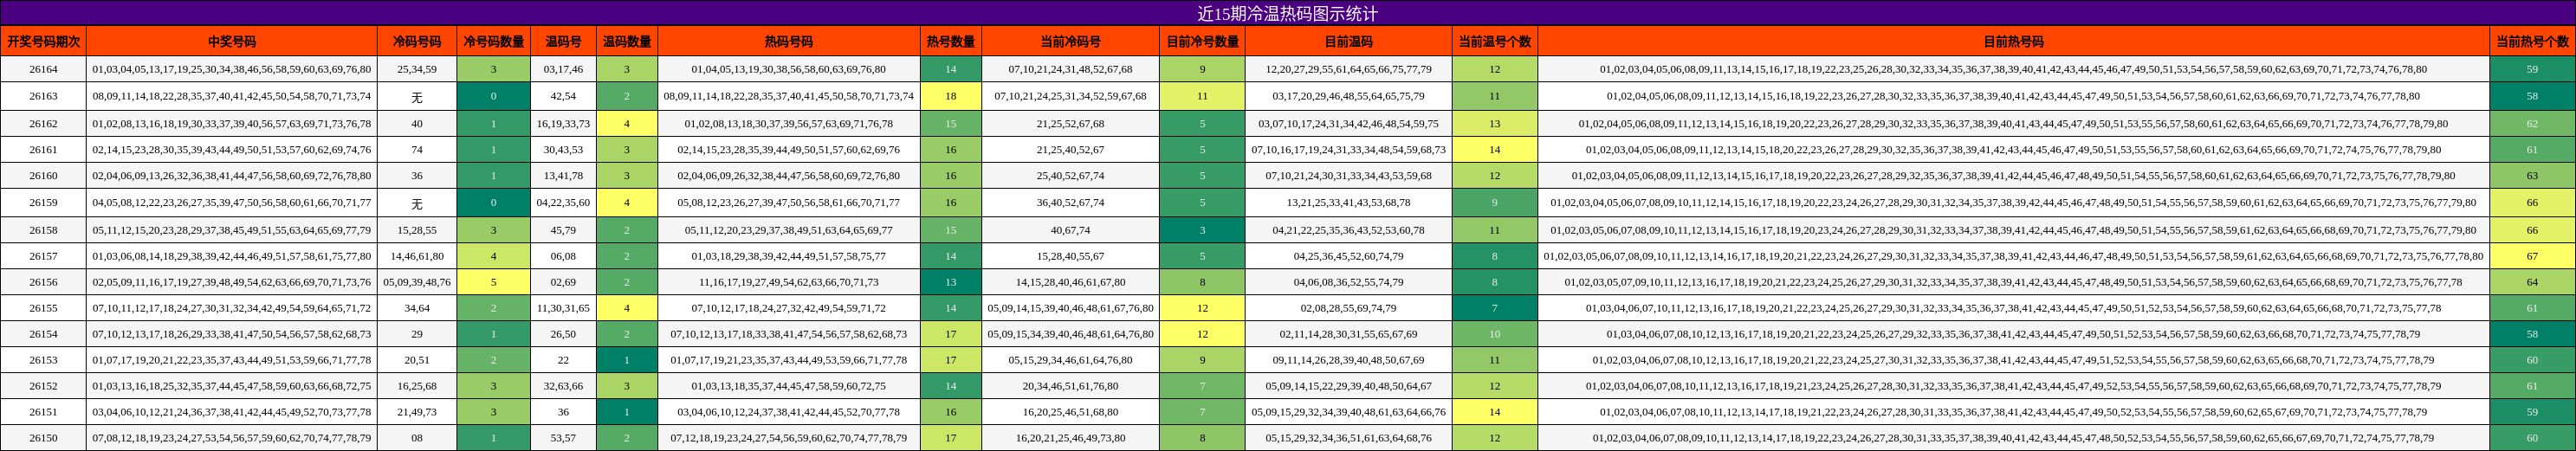Click the current cold count 3 in row 26158
The height and width of the screenshot is (451, 2576).
[x=1202, y=230]
